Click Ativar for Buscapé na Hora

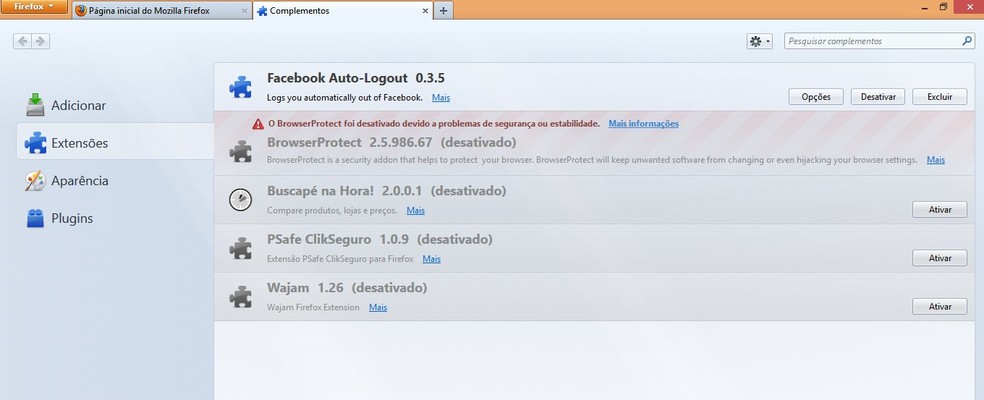[939, 210]
